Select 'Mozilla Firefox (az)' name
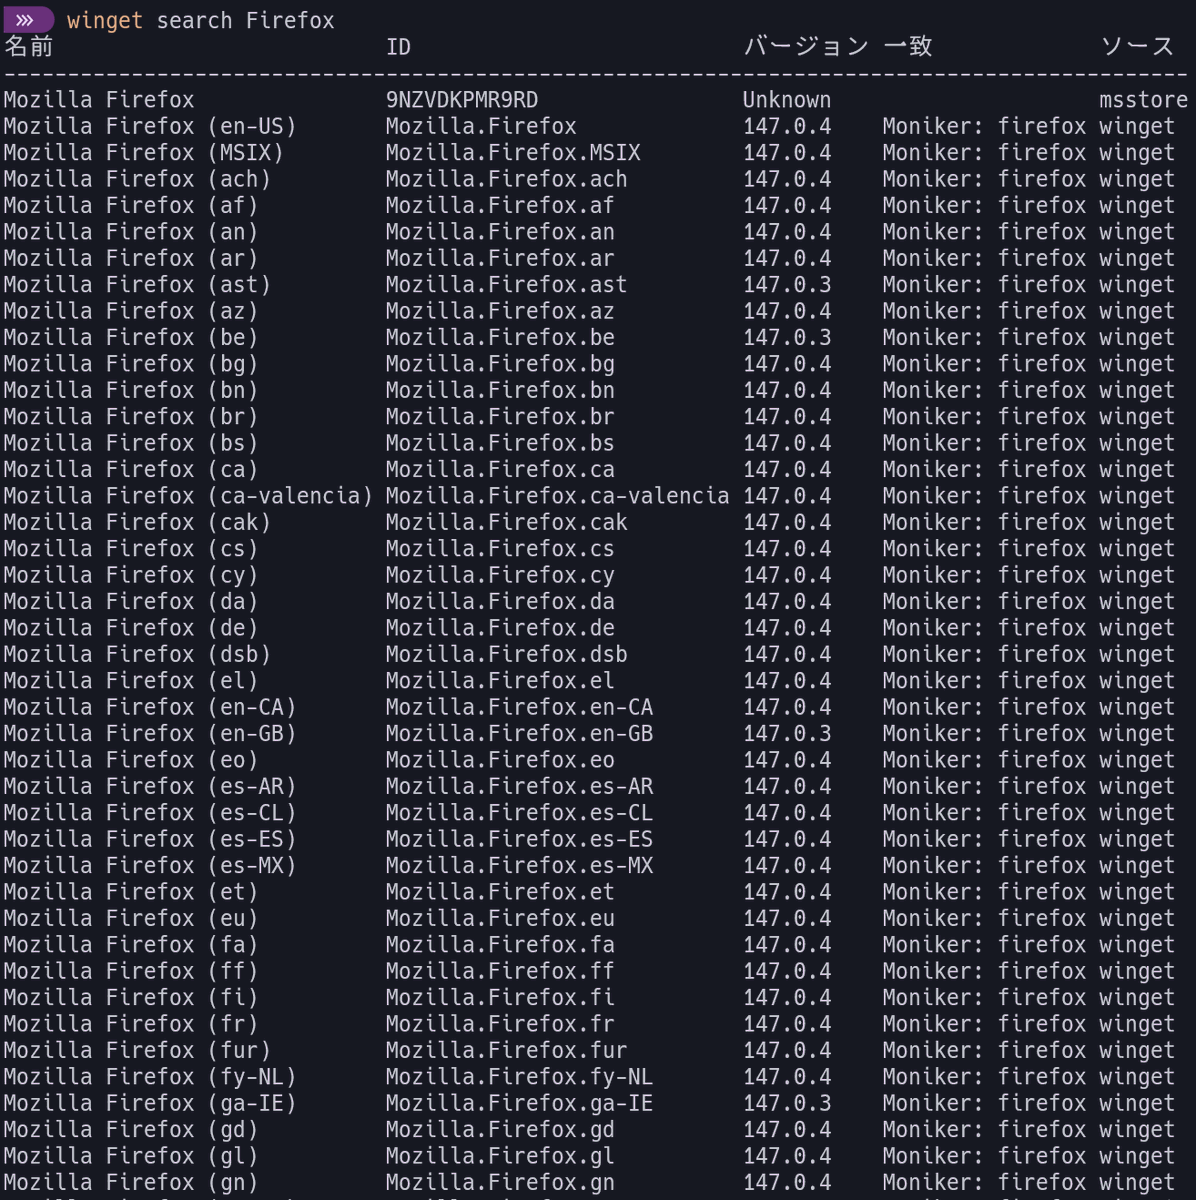Screen dimensions: 1196x1200 tap(131, 311)
